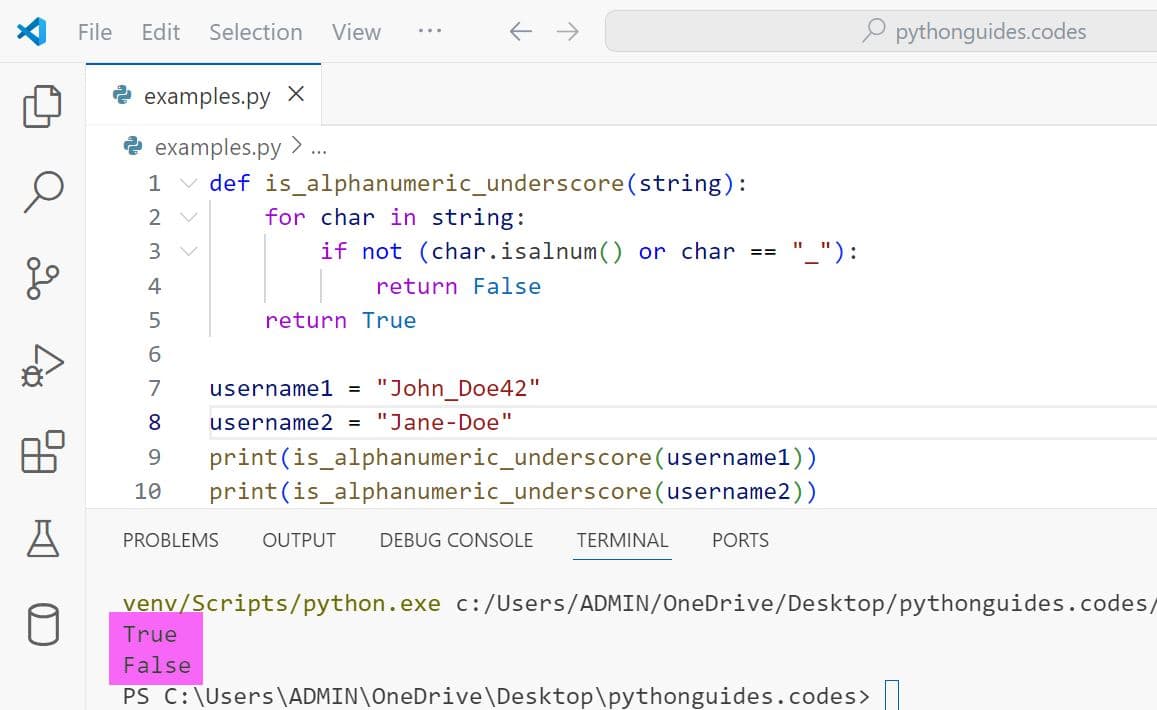
Task: Open the View menu
Action: pos(356,32)
